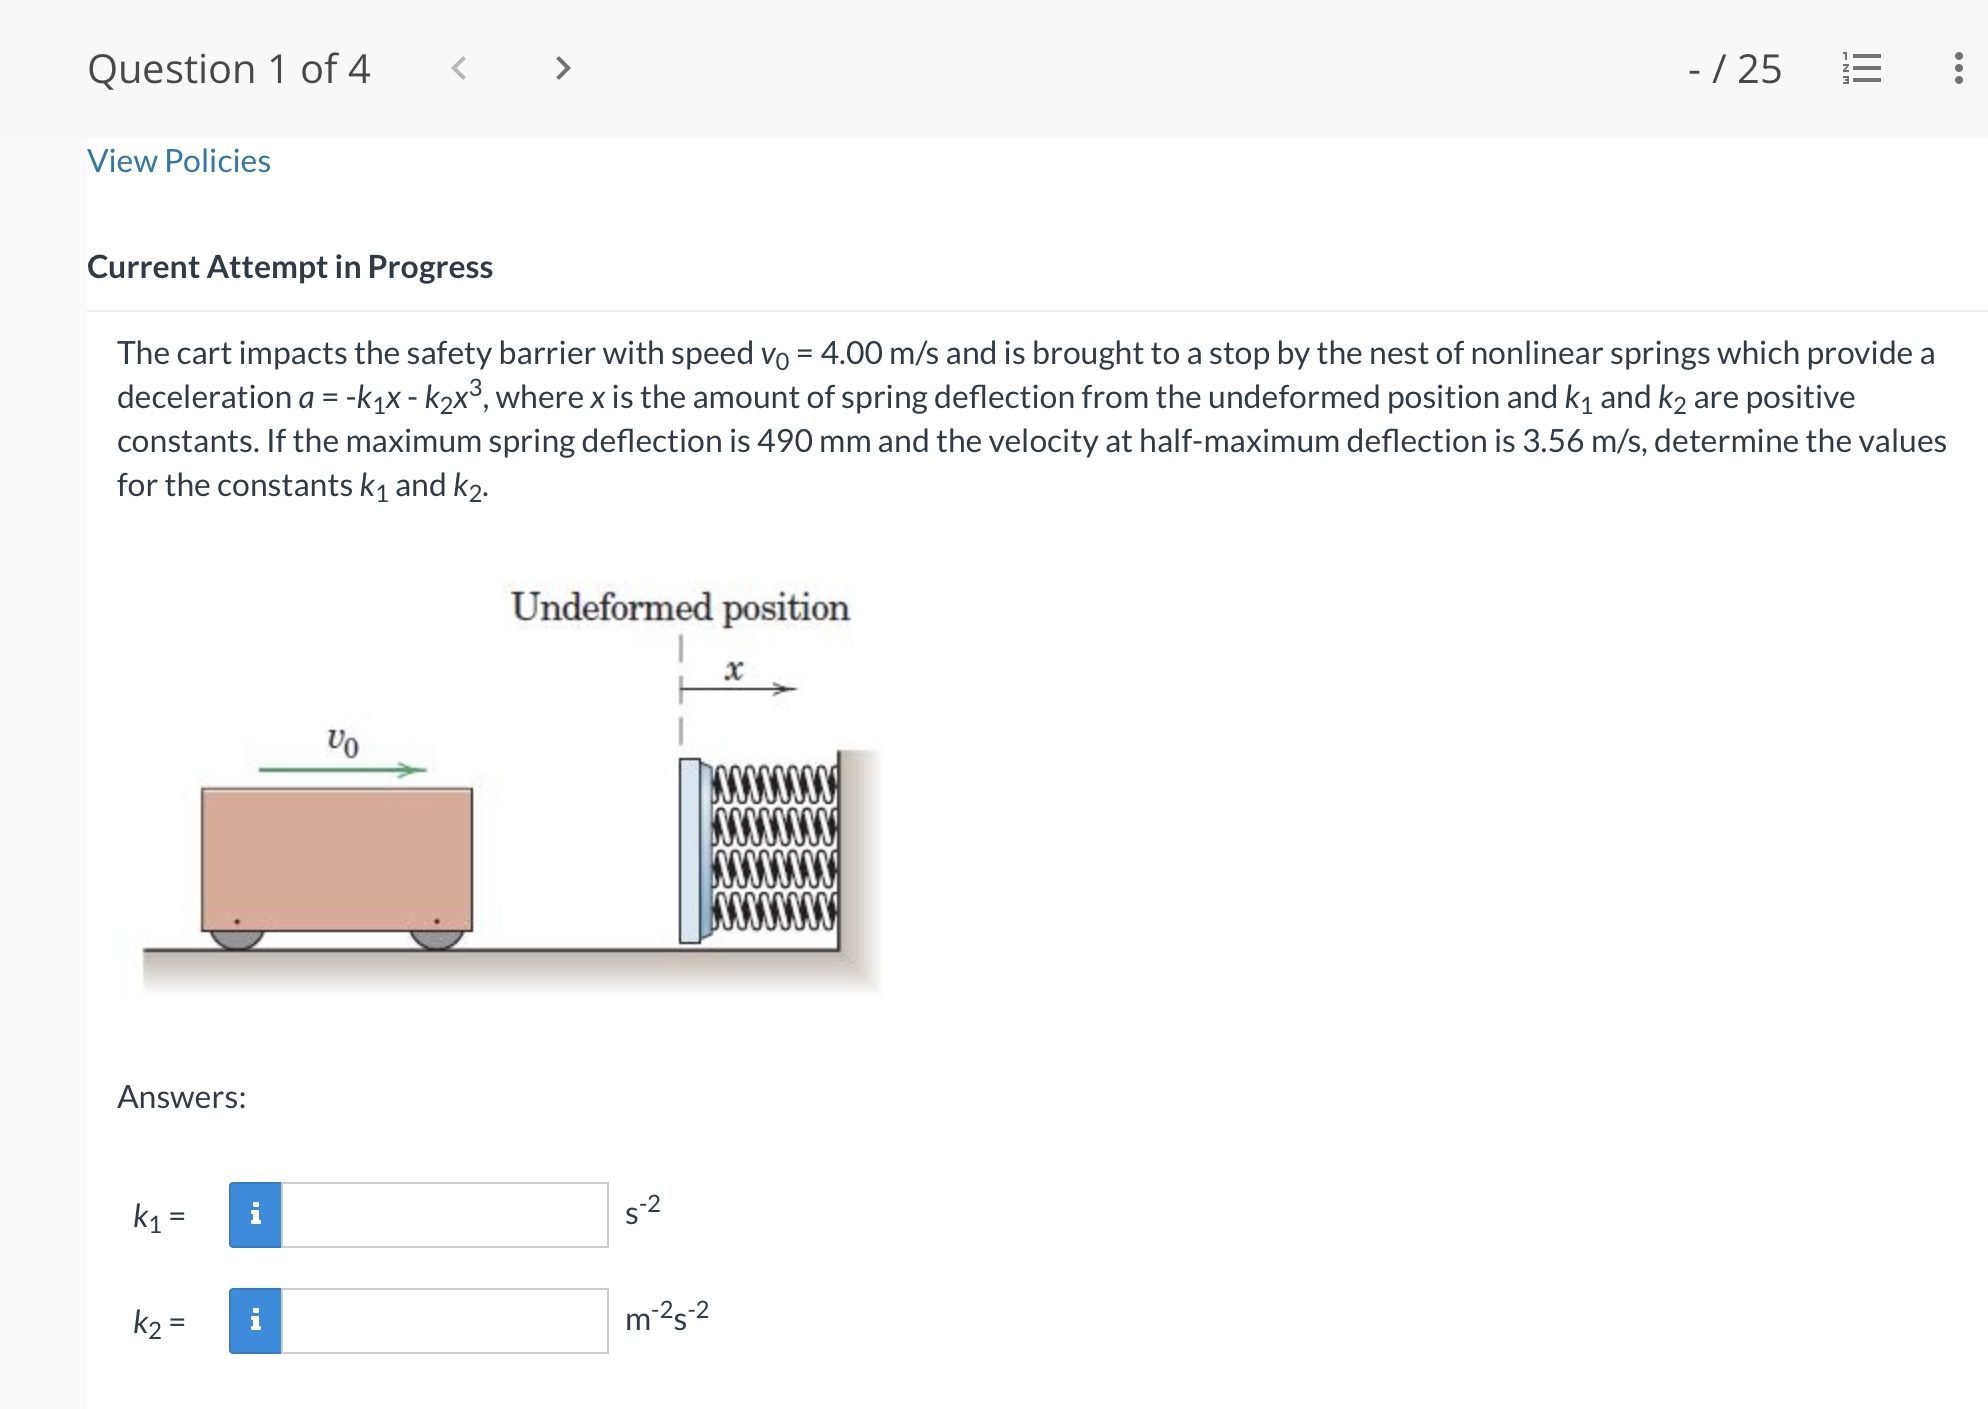Click the m^-2 s^-2 unit label beside k2
This screenshot has width=1988, height=1409.
point(667,1318)
